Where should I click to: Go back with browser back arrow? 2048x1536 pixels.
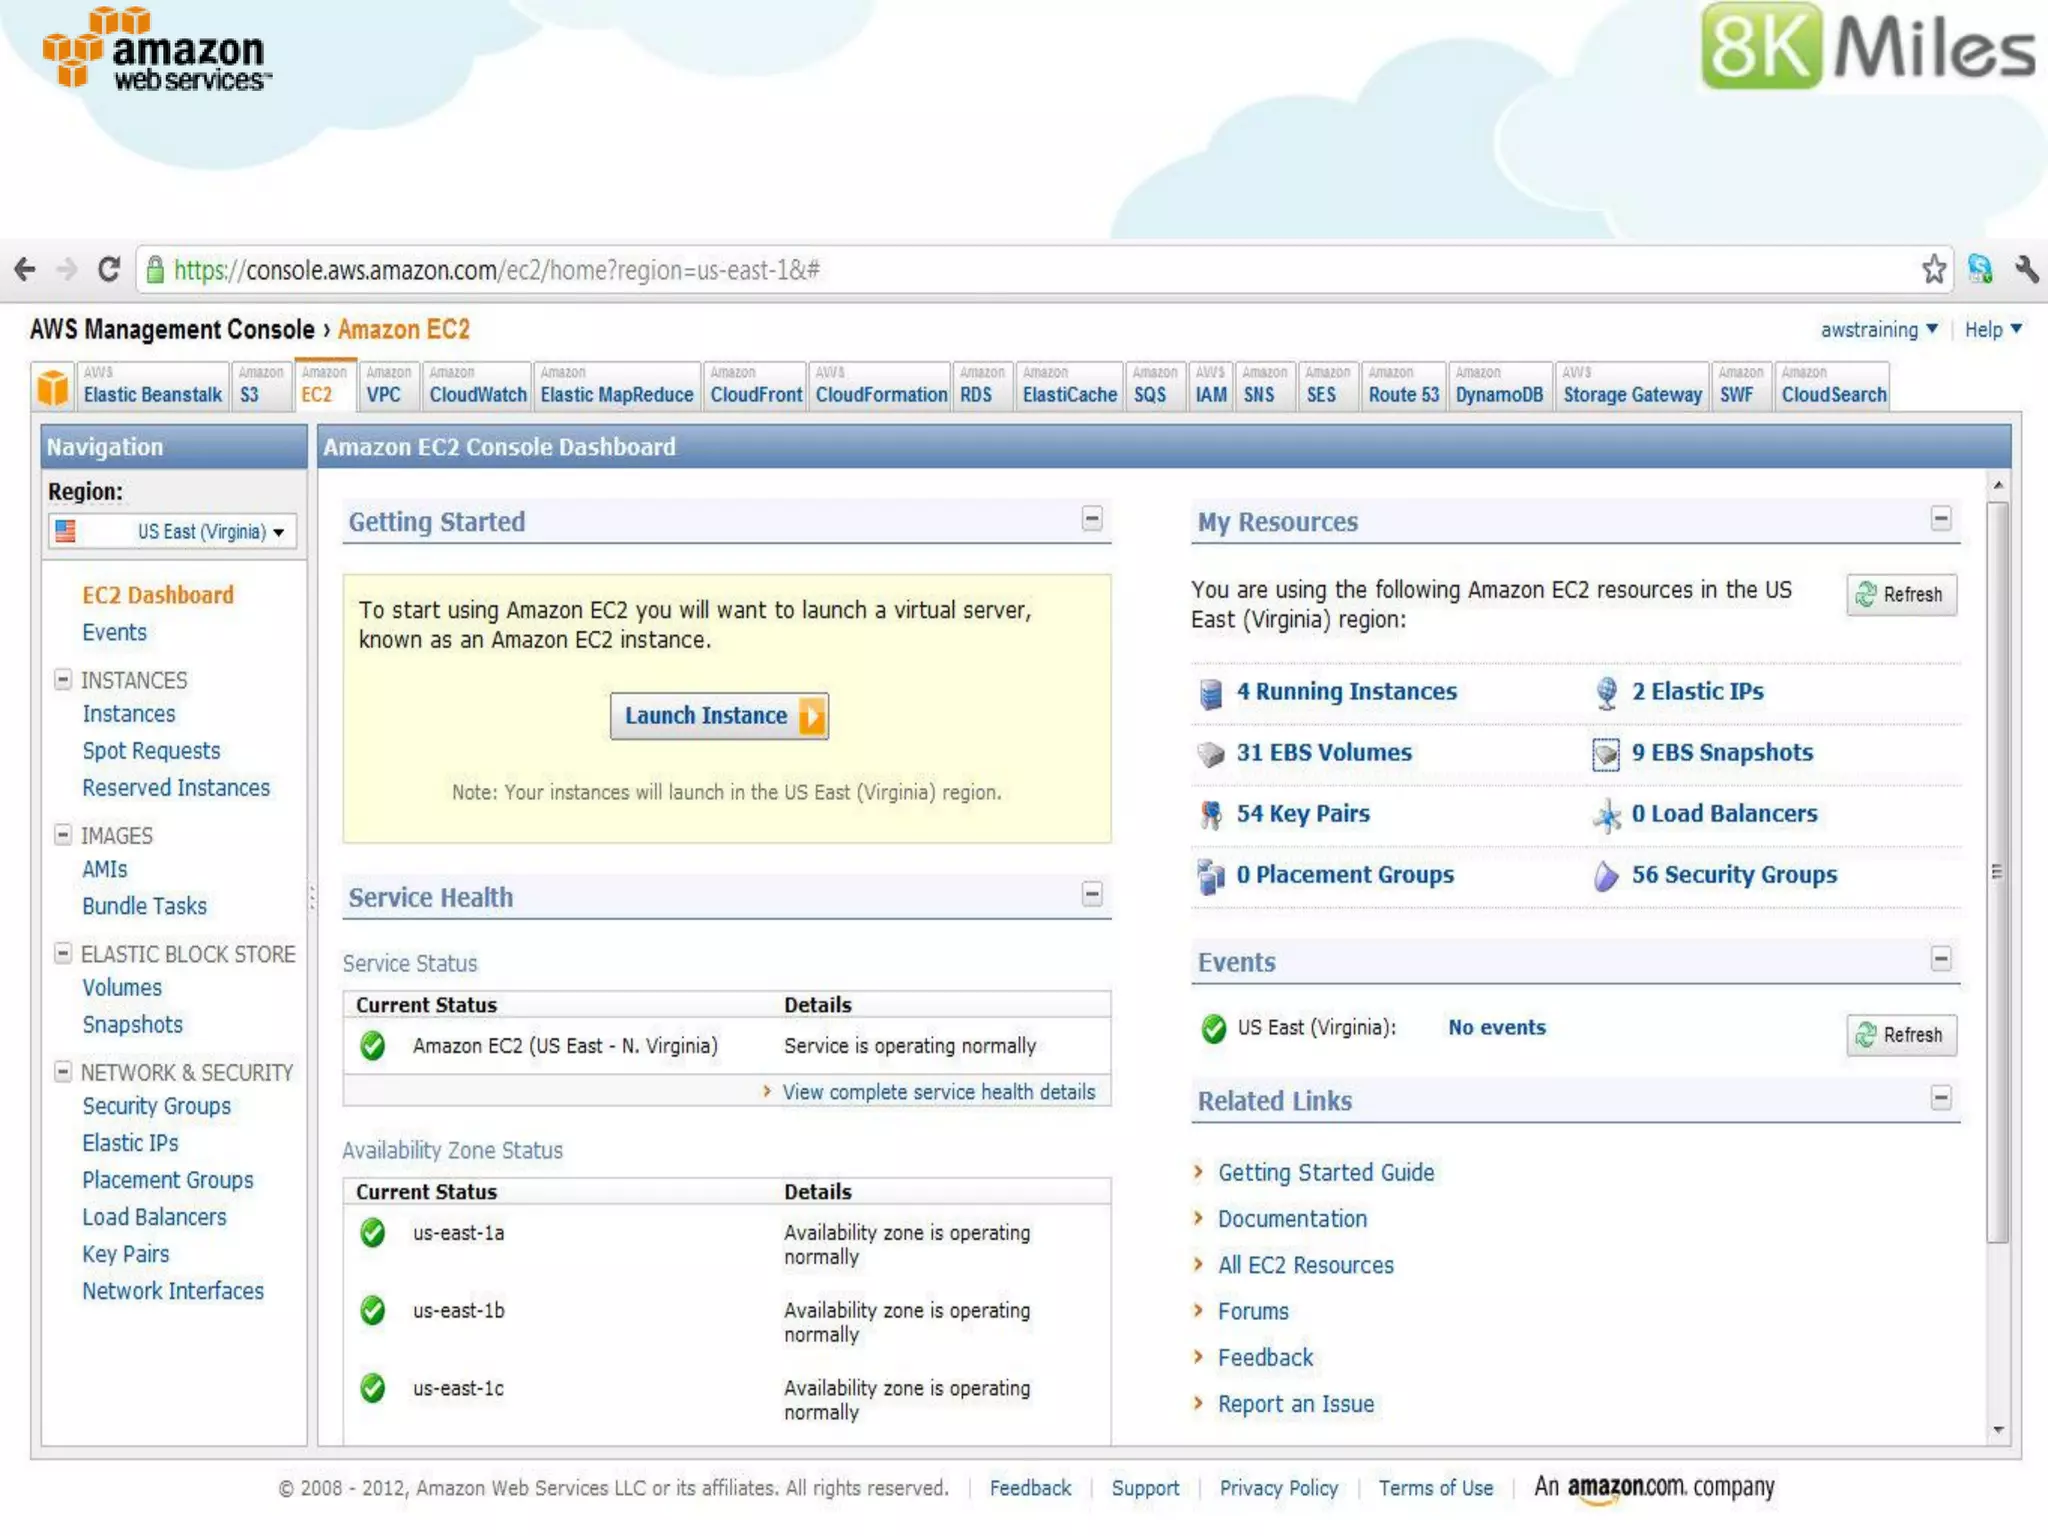(25, 269)
